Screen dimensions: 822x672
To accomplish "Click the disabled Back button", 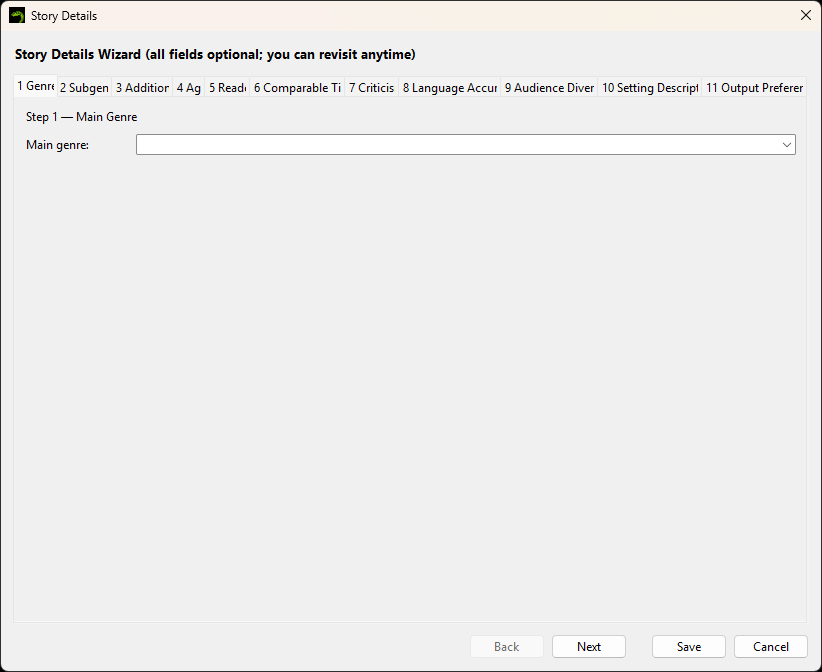I will point(507,646).
